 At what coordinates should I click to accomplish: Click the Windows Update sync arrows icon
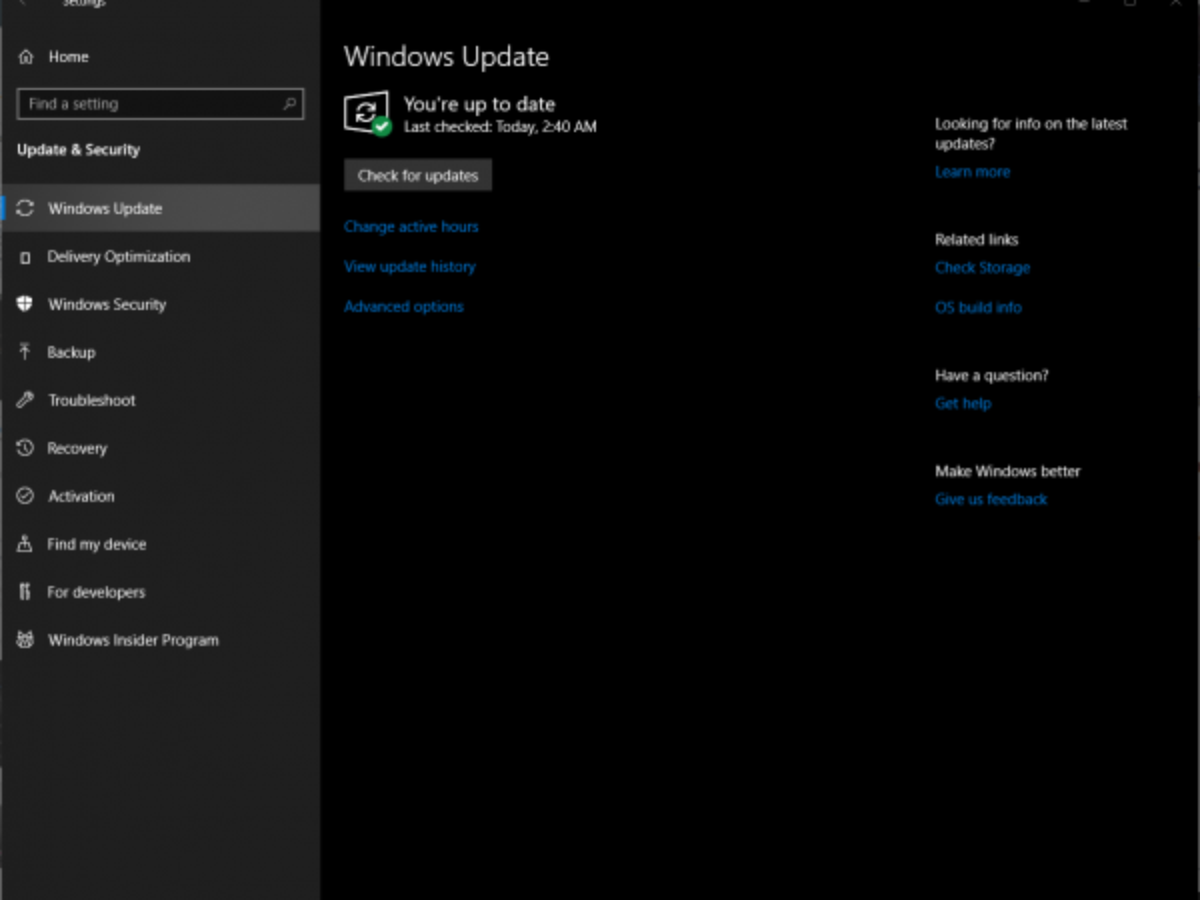26,209
